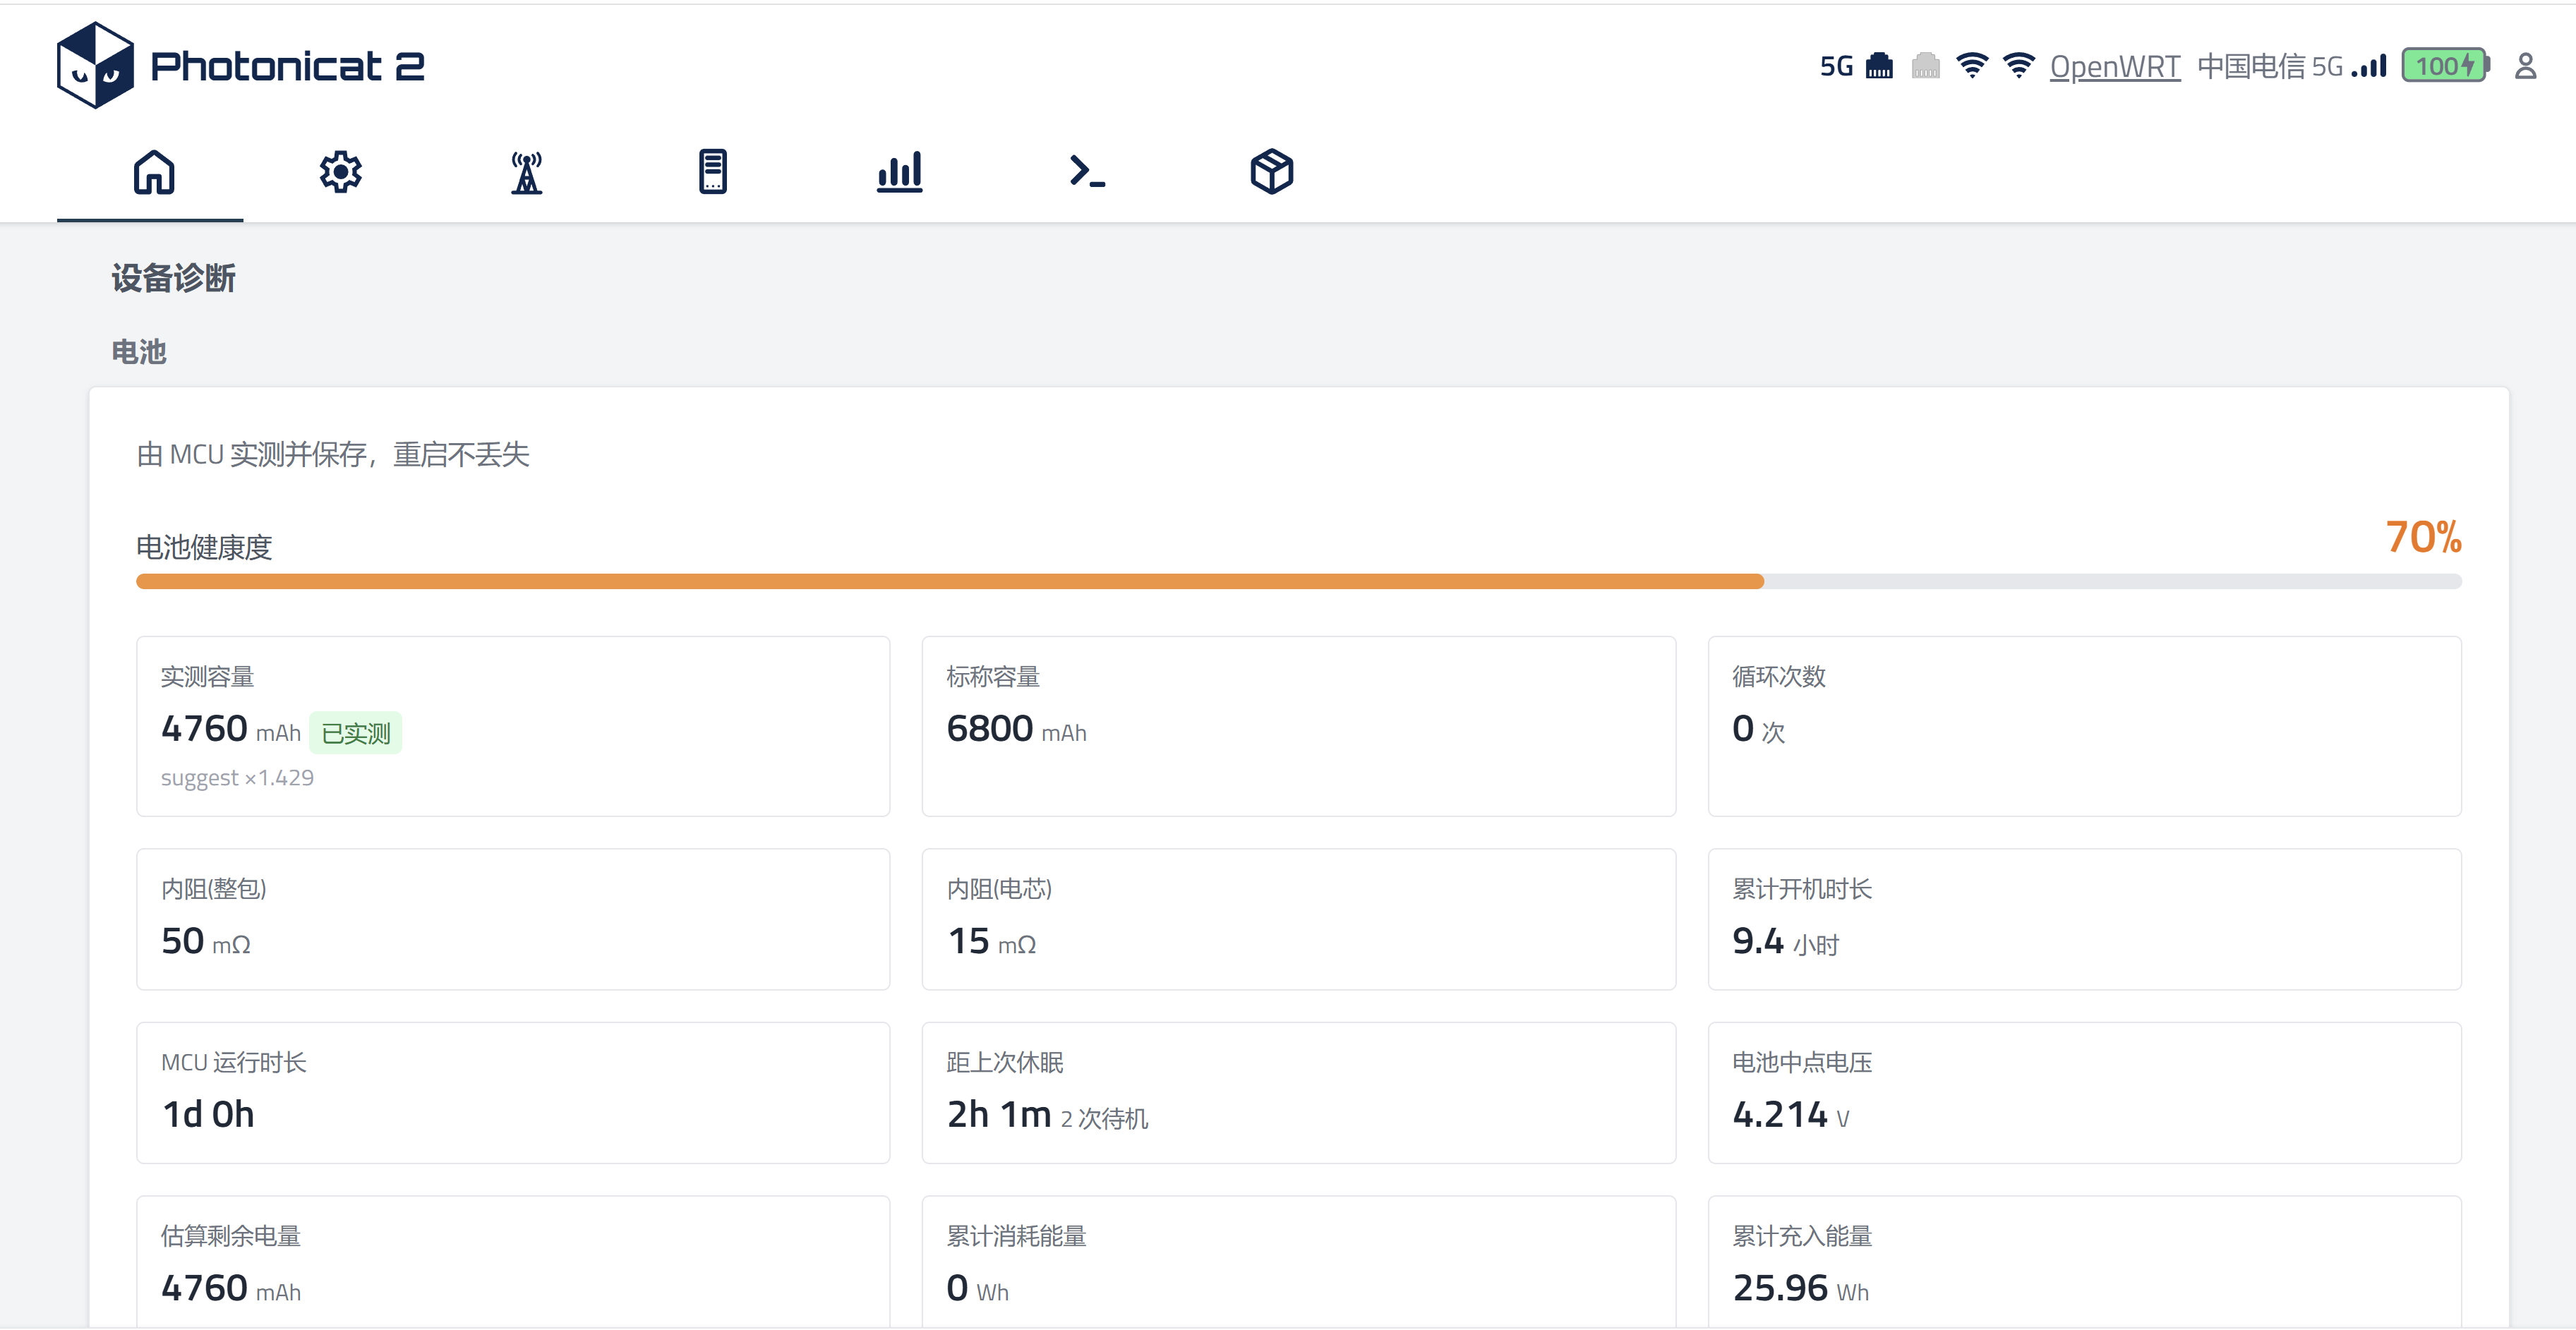The width and height of the screenshot is (2576, 1330).
Task: Open the package box tab
Action: tap(1272, 172)
